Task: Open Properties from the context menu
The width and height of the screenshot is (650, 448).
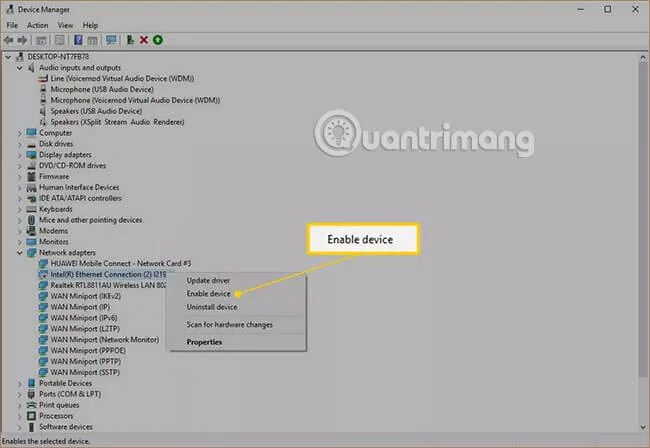Action: point(204,342)
